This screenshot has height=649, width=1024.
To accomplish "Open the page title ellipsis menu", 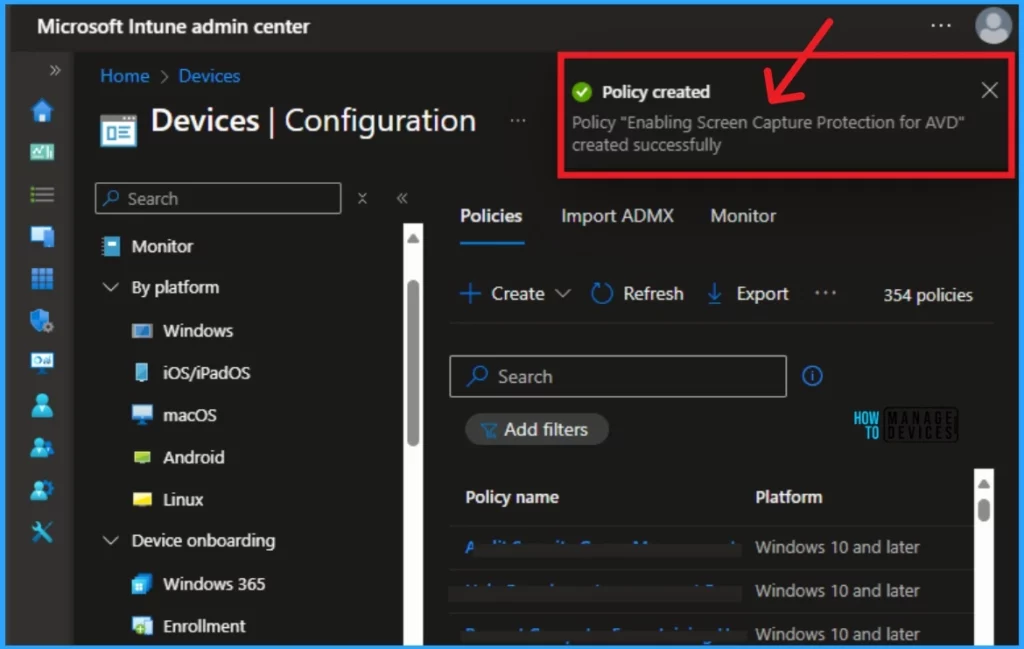I will tap(518, 121).
